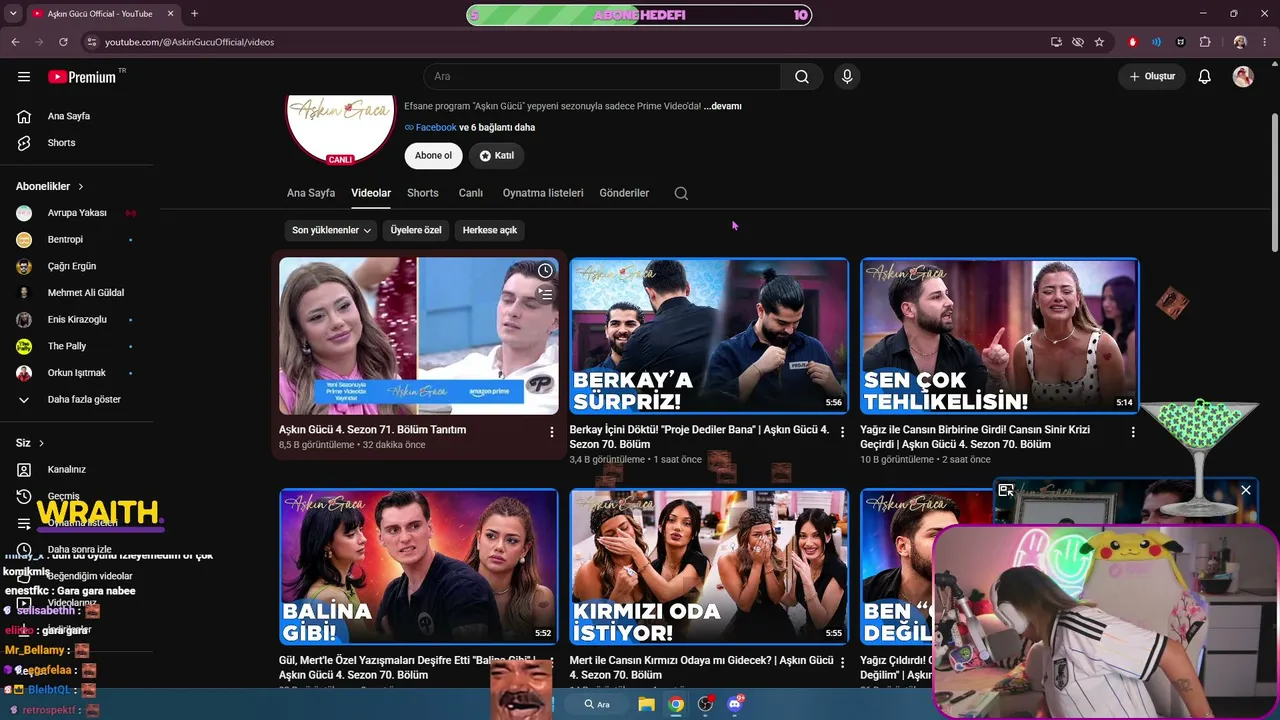1280x720 pixels.
Task: Open the Chrome profile avatar
Action: coord(1240,42)
